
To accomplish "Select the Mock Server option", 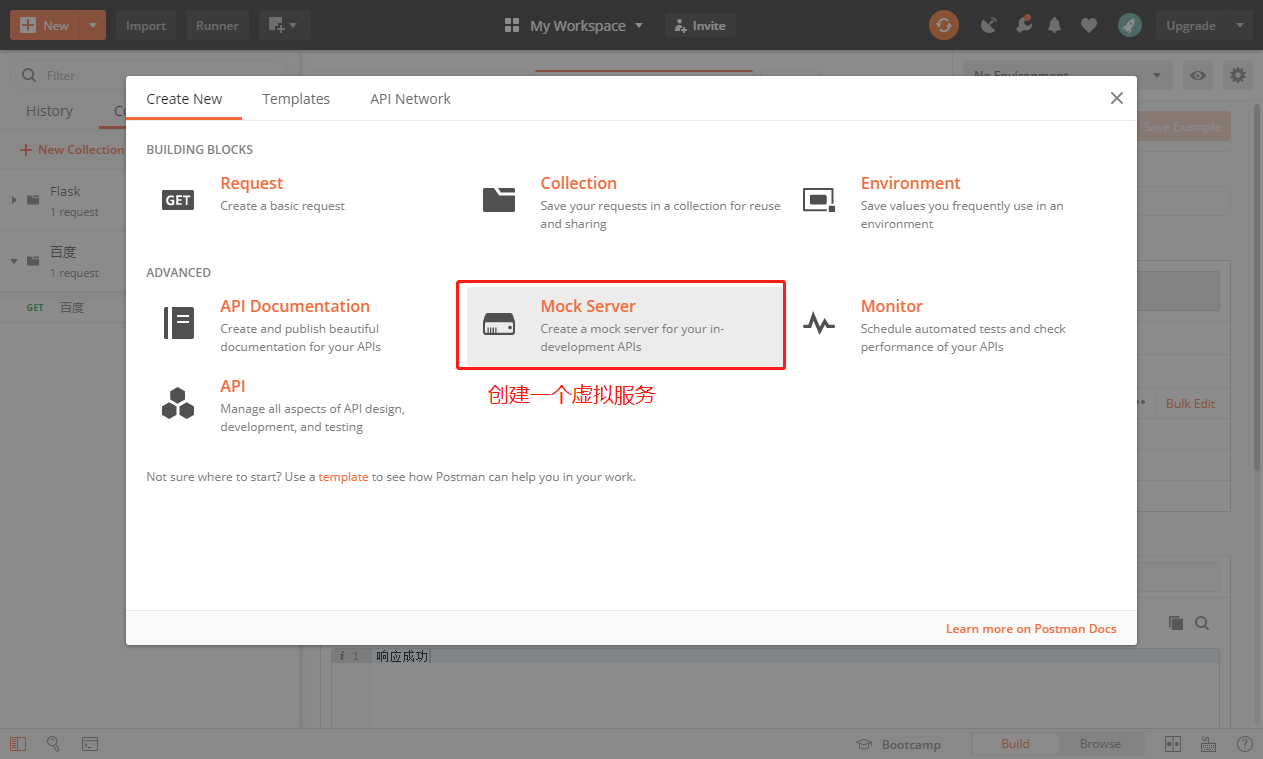I will tap(620, 324).
